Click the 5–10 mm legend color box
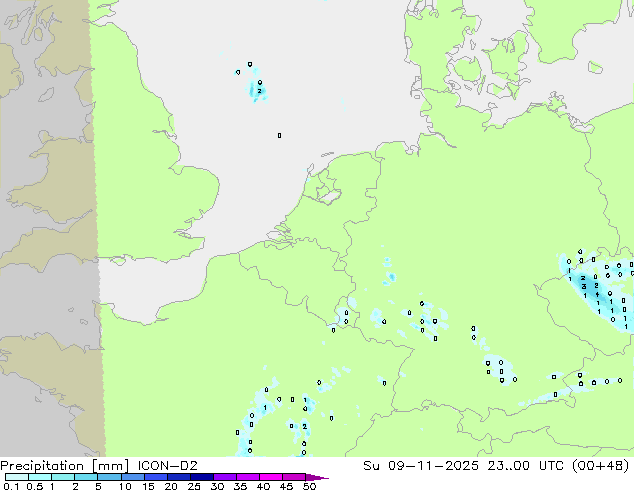The height and width of the screenshot is (490, 634). point(109,477)
